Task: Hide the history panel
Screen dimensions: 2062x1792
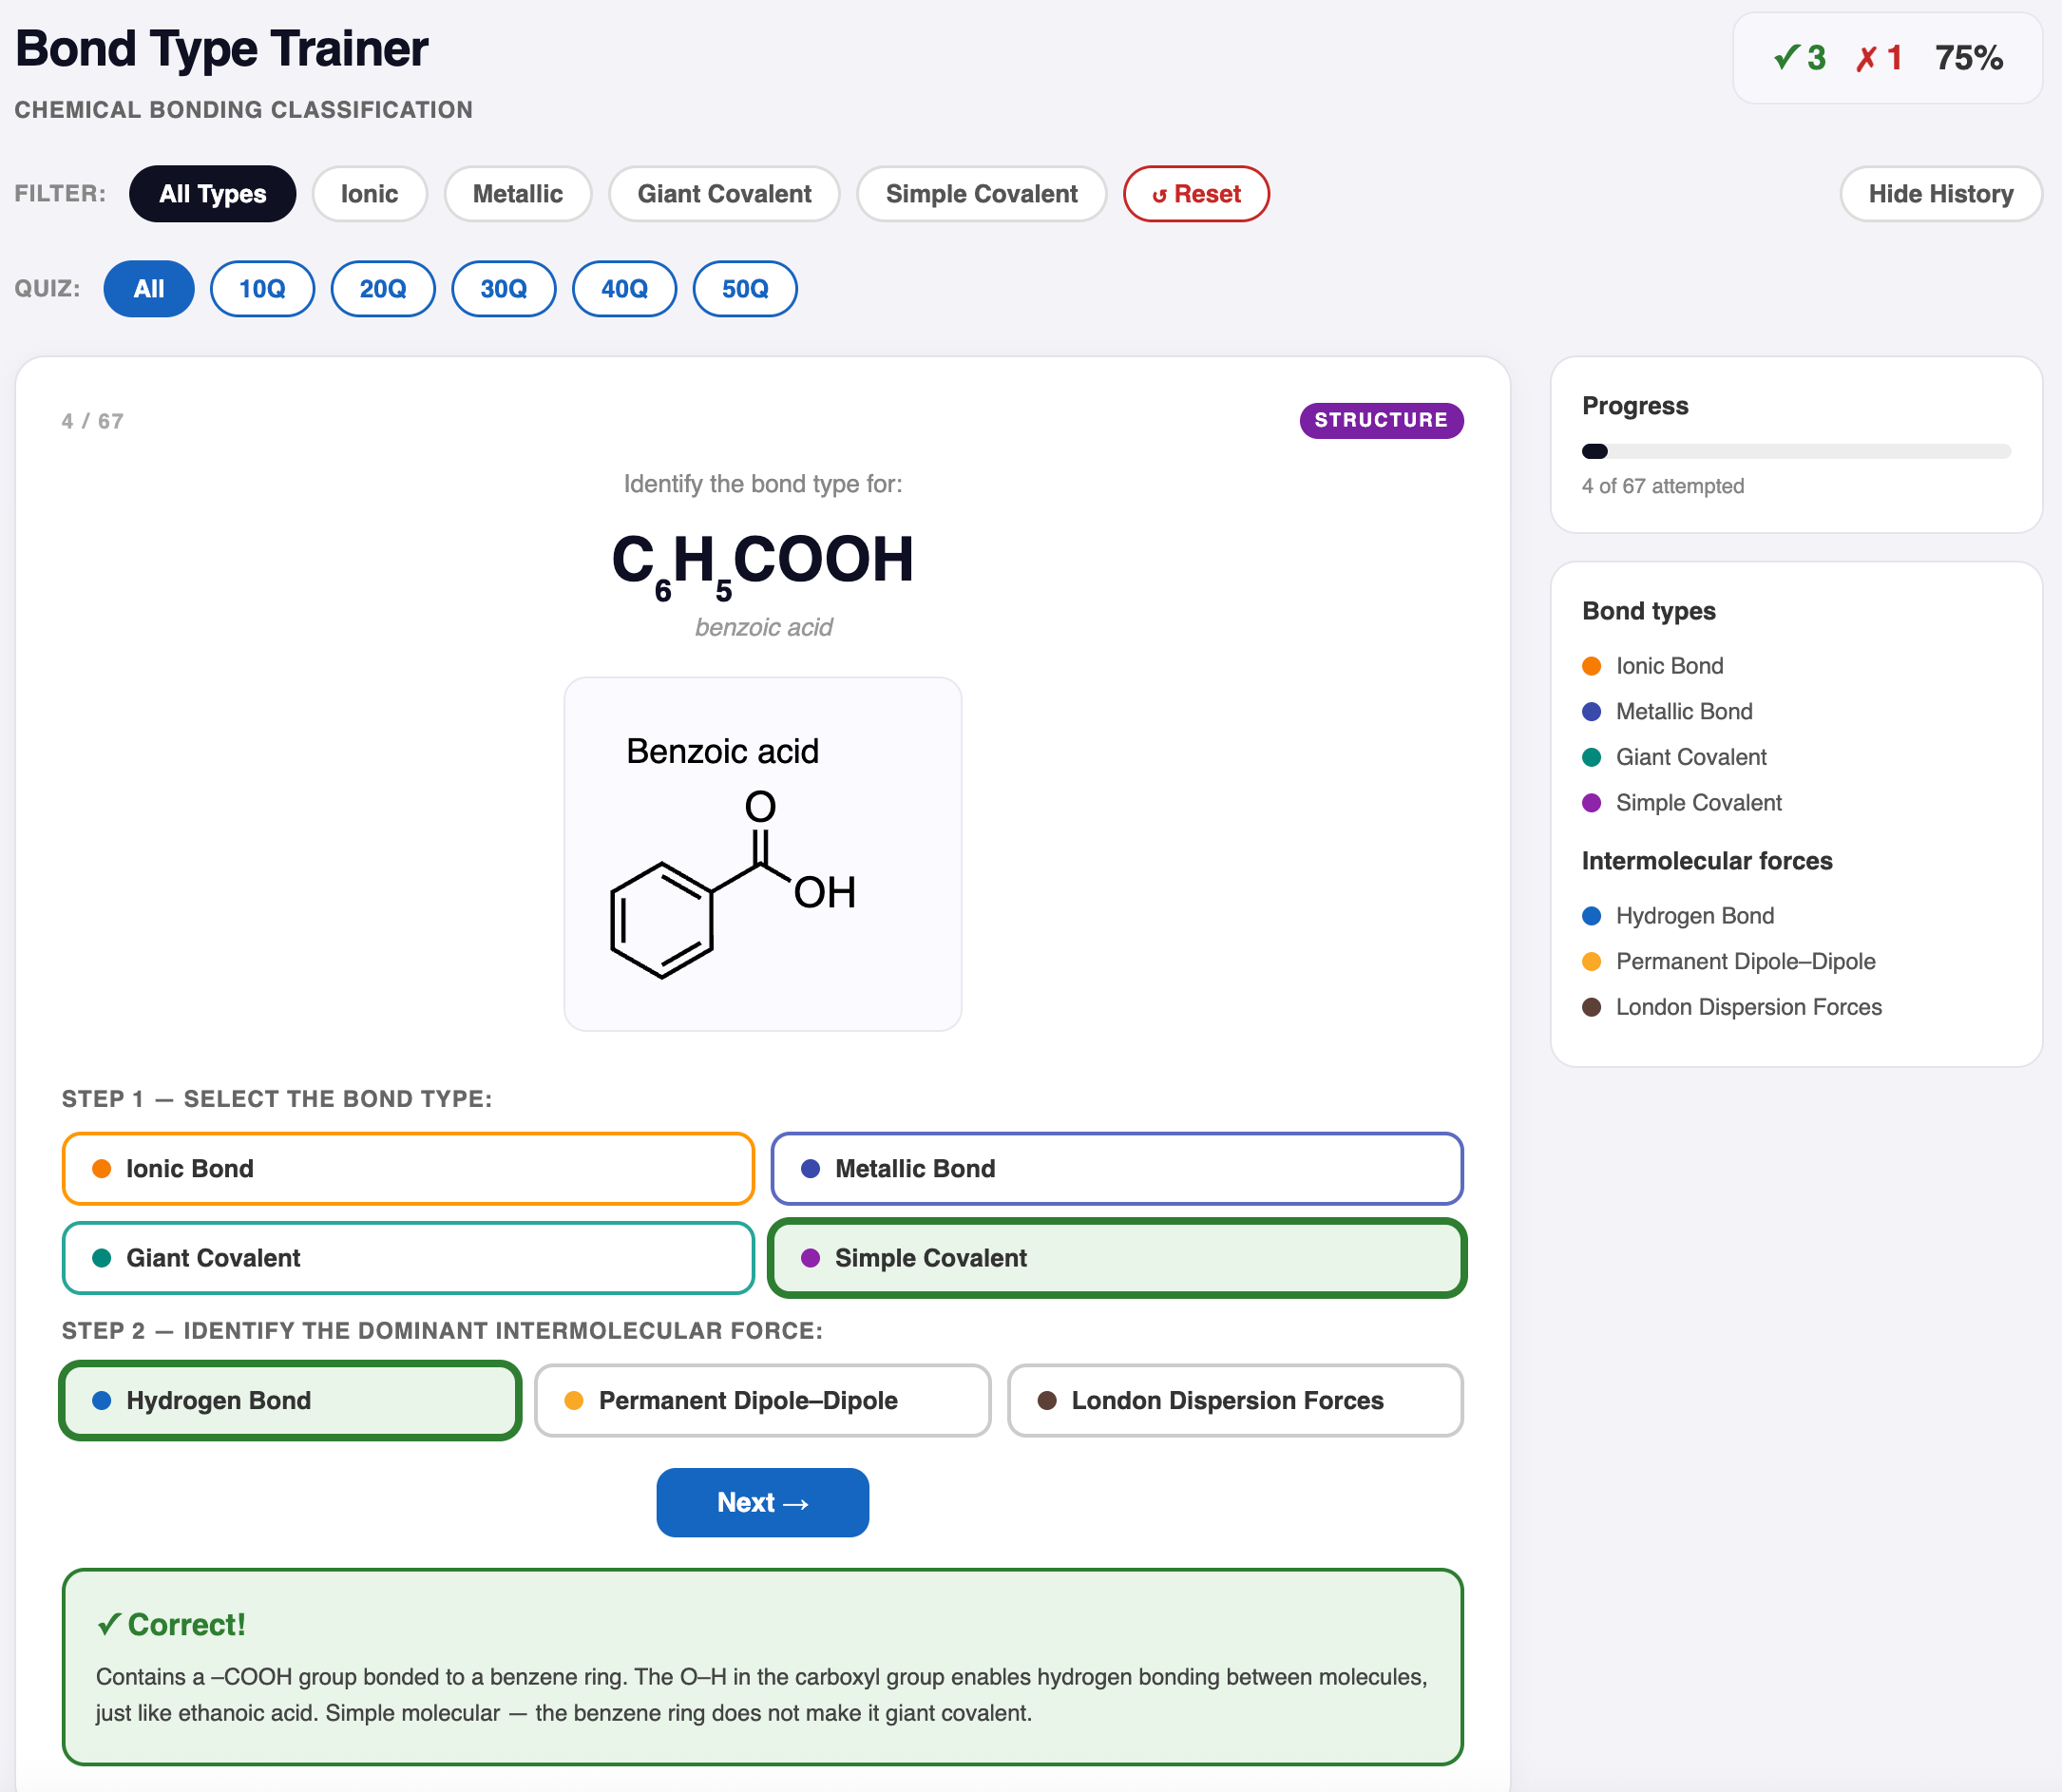Action: pos(1940,194)
